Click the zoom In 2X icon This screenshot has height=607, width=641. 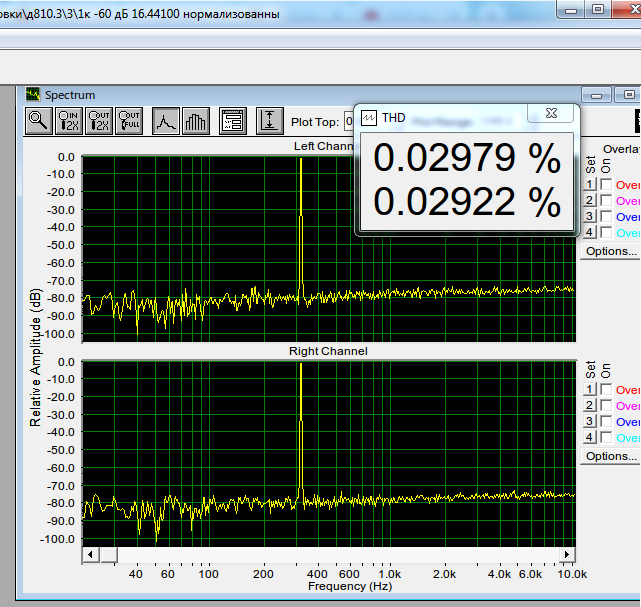coord(69,121)
